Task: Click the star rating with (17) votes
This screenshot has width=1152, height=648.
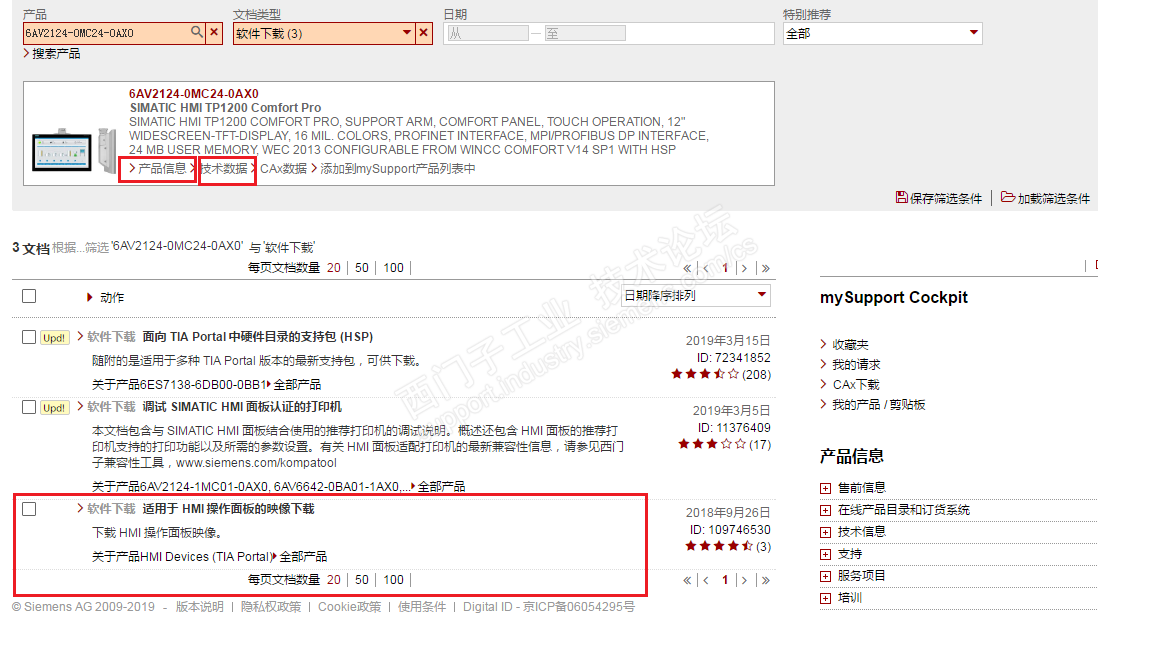Action: [712, 444]
